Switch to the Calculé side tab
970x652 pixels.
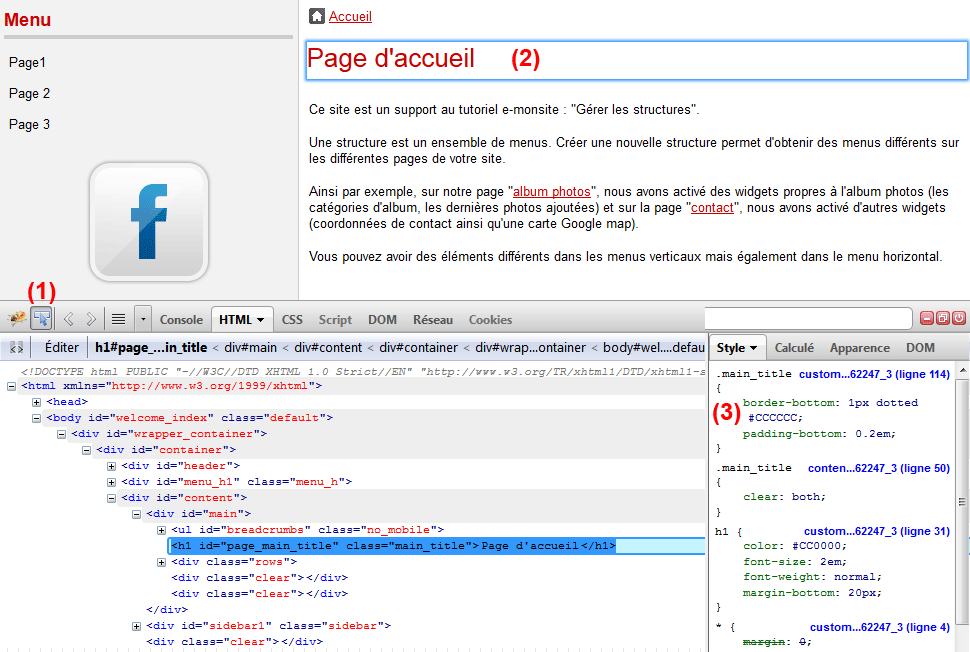(794, 348)
